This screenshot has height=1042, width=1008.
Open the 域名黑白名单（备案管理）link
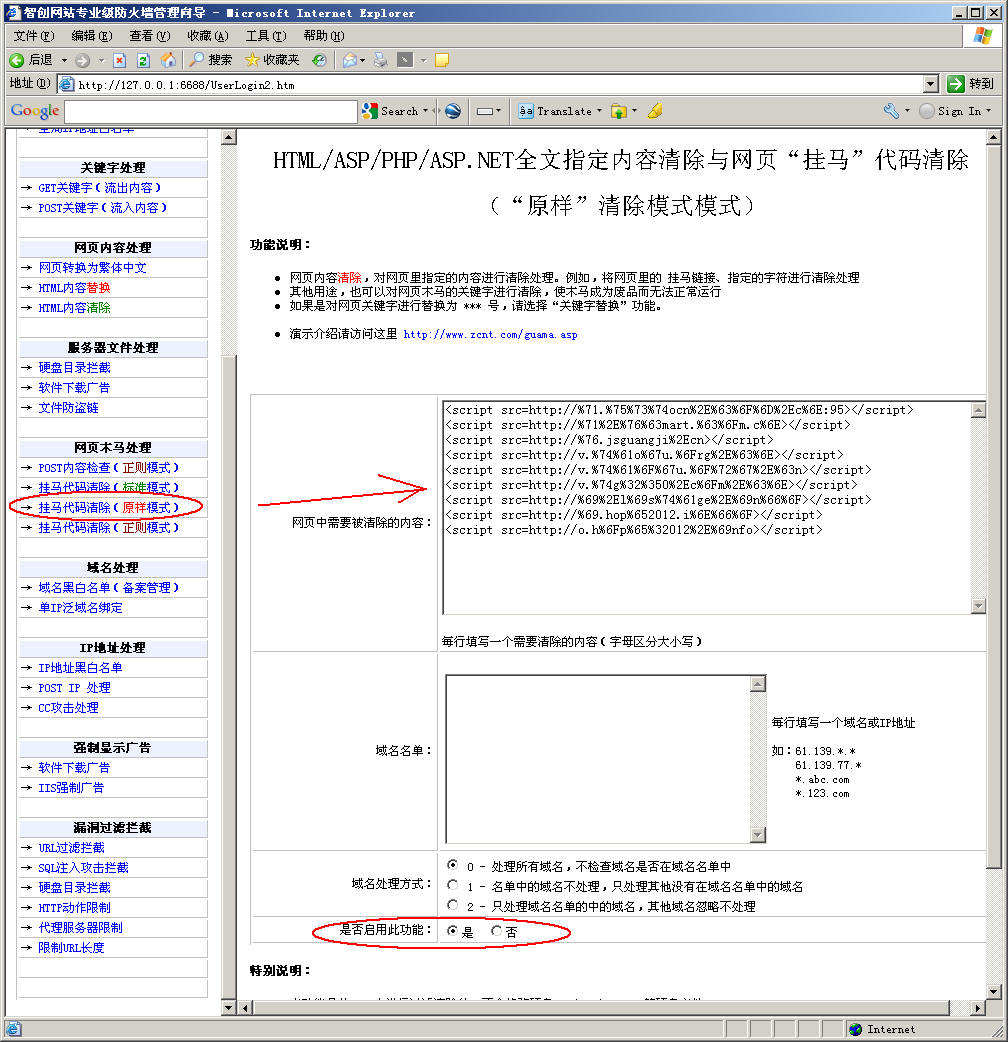(108, 587)
